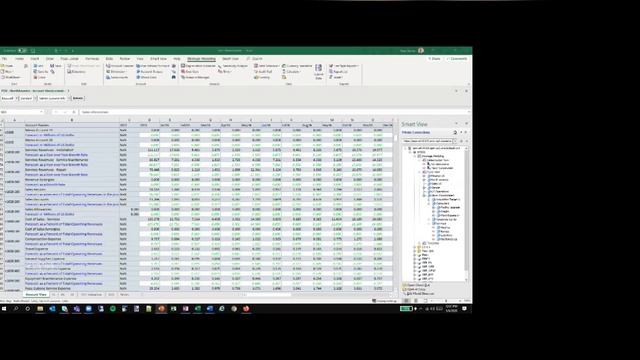
Task: Click the Scenarios ribbon icon
Action: (x=117, y=77)
